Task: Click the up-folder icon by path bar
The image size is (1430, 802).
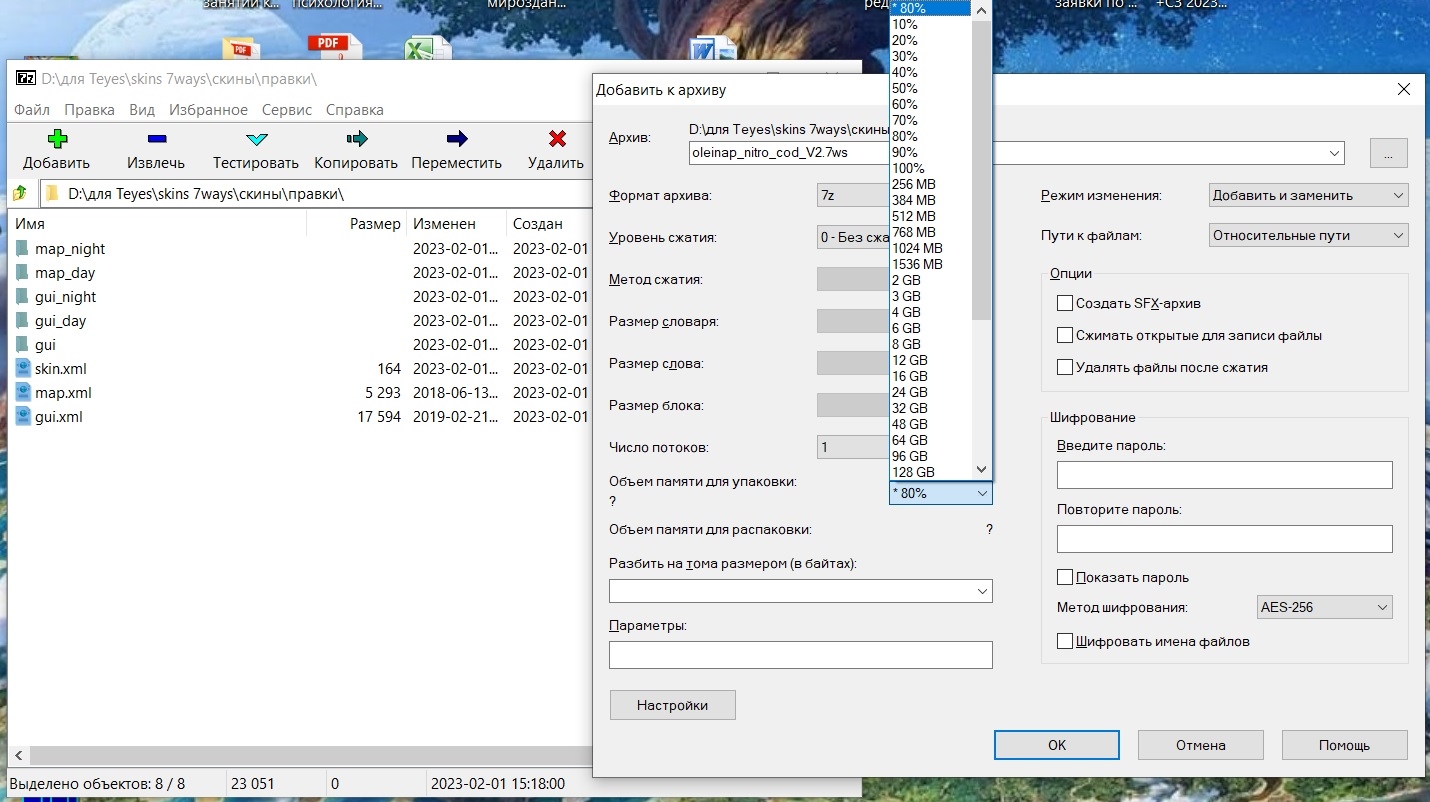Action: (20, 193)
